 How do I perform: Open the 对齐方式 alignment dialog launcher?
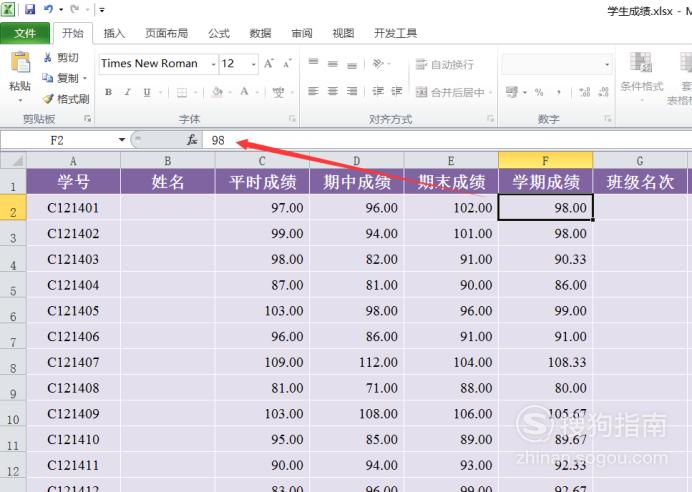click(490, 118)
